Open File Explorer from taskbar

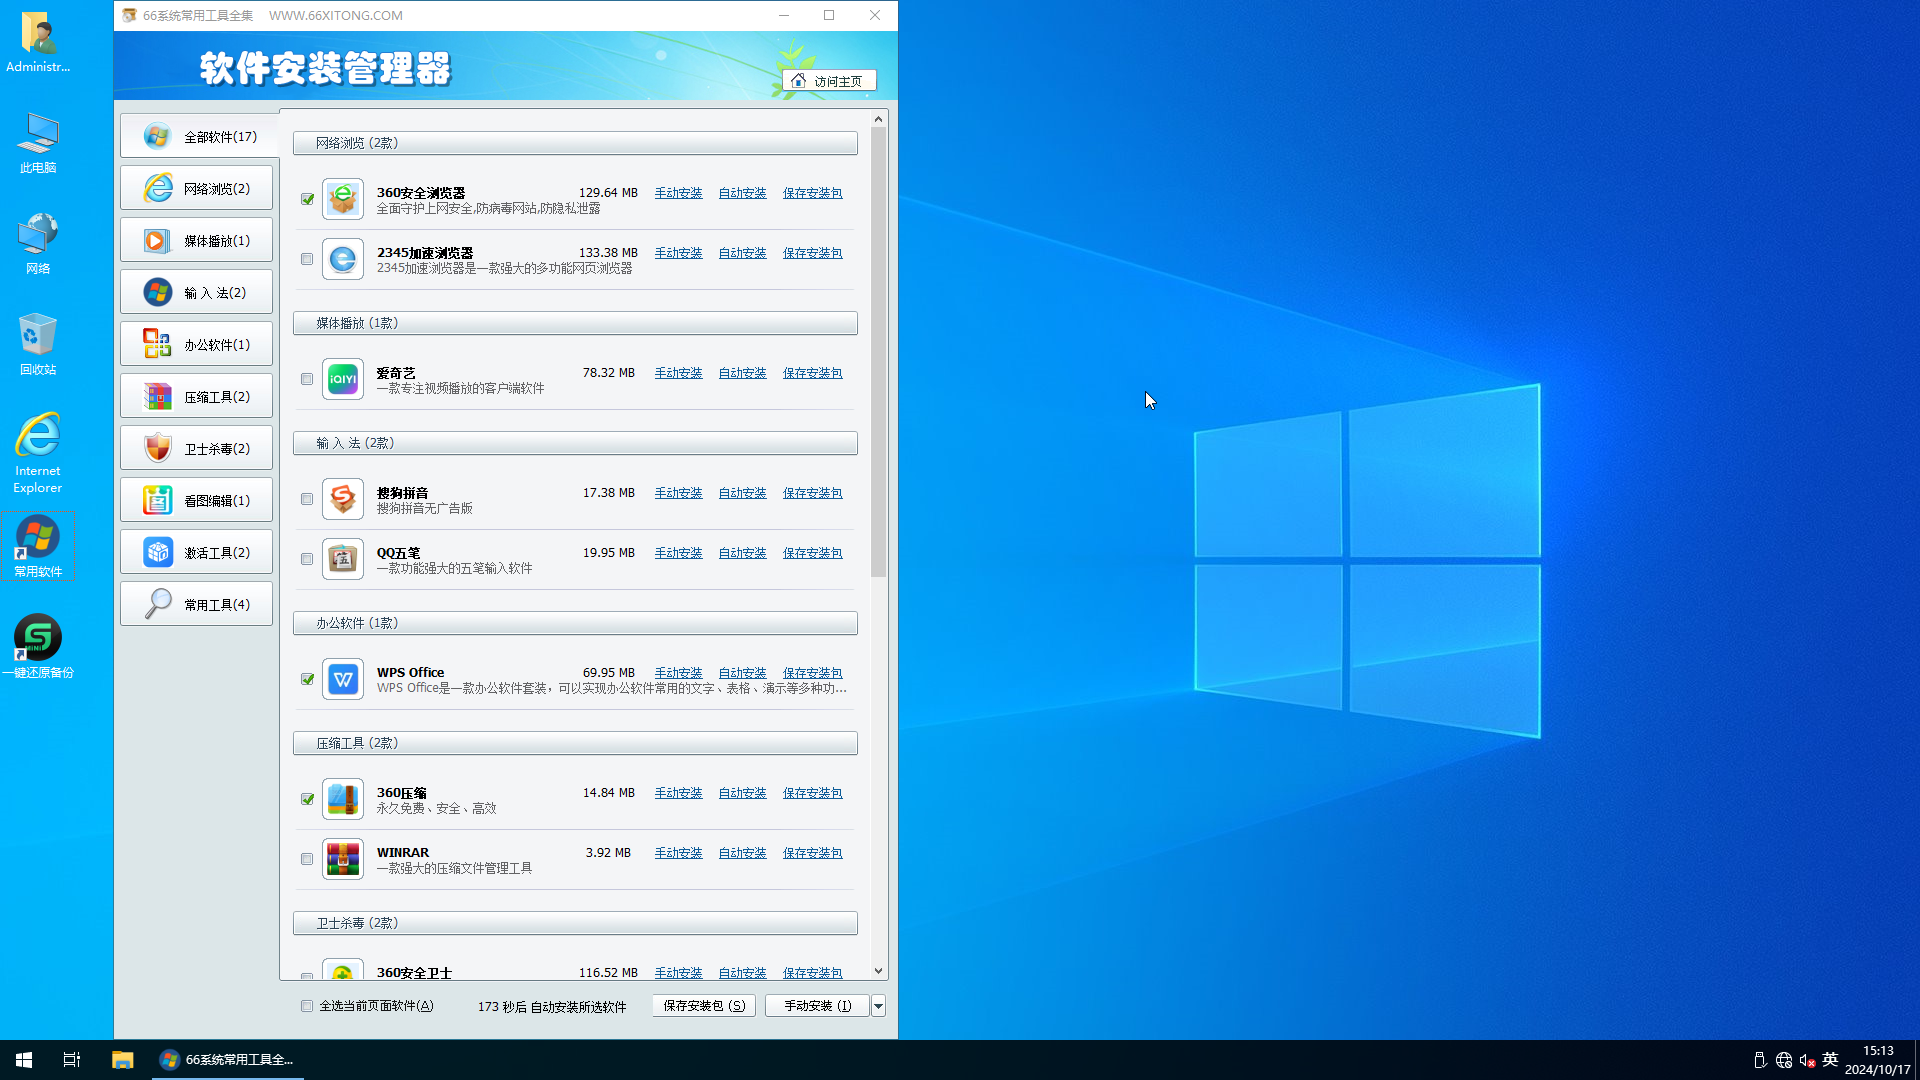pos(122,1060)
